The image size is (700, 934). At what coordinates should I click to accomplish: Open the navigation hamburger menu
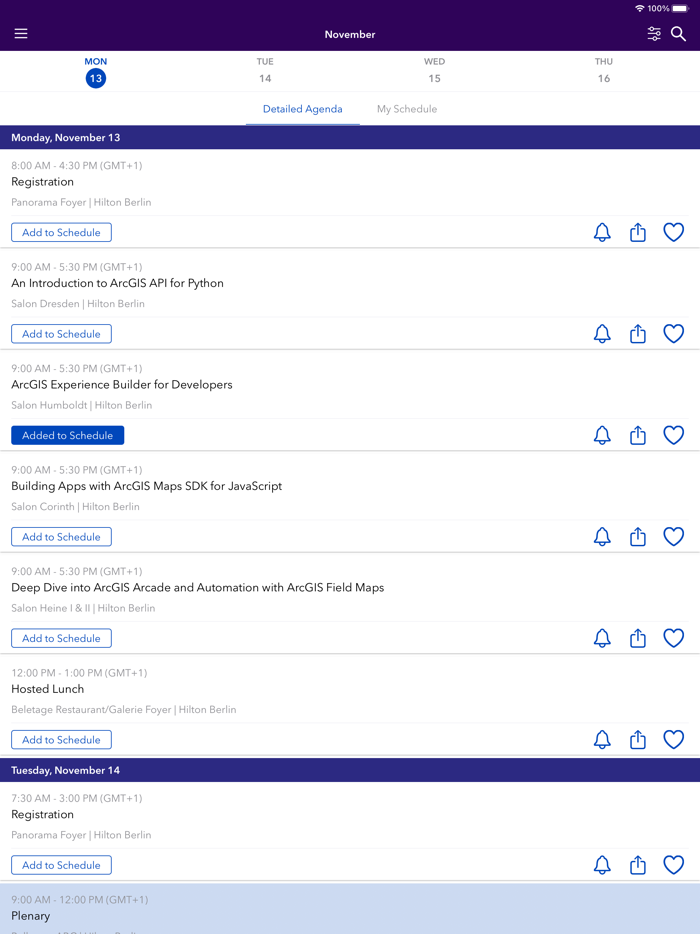(x=20, y=33)
